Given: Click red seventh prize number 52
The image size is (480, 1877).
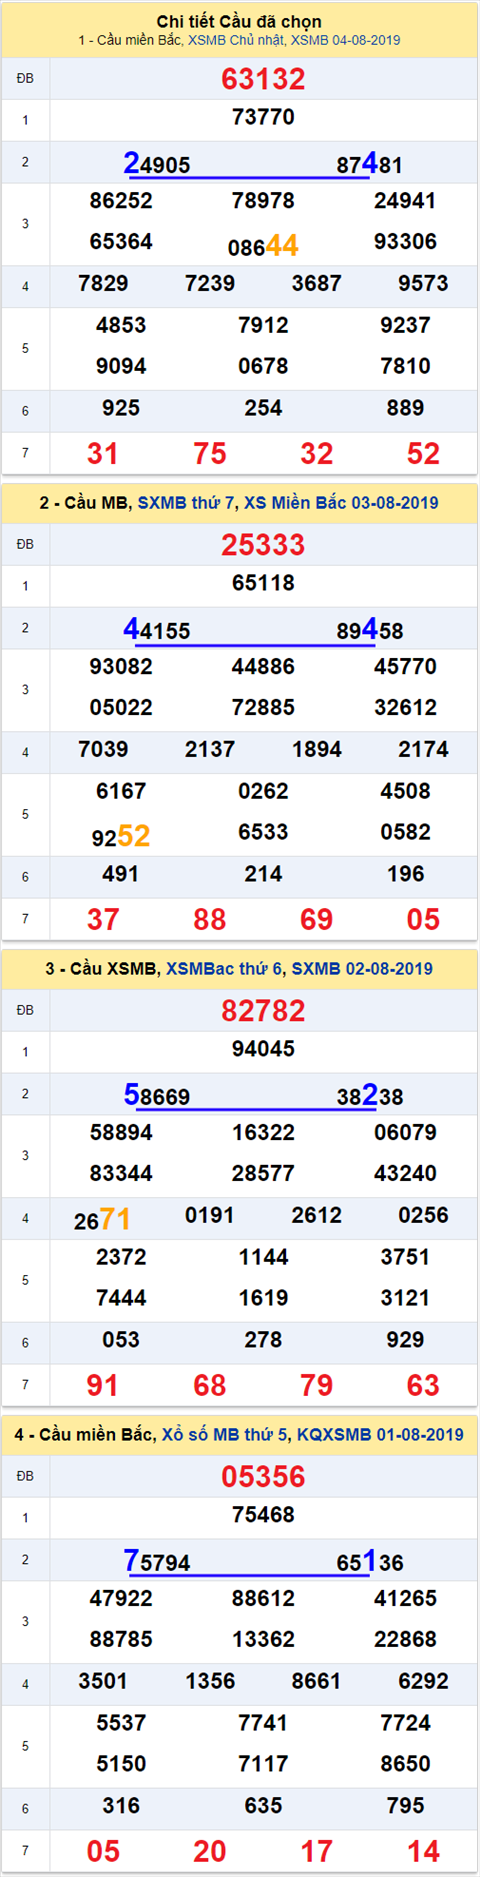Looking at the screenshot, I should click(x=423, y=454).
